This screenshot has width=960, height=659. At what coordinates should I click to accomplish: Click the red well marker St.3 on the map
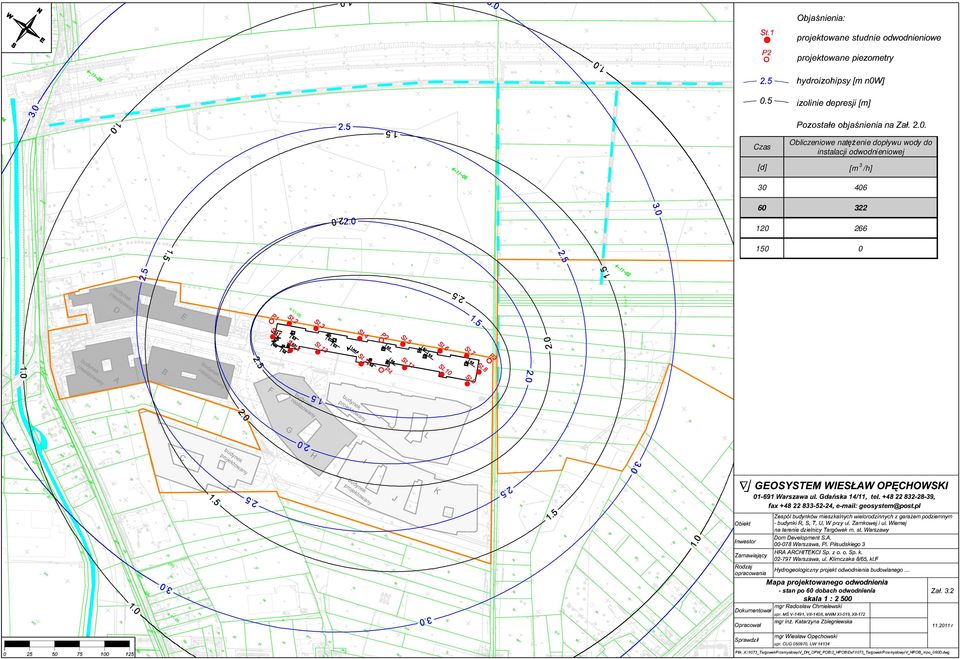(316, 328)
